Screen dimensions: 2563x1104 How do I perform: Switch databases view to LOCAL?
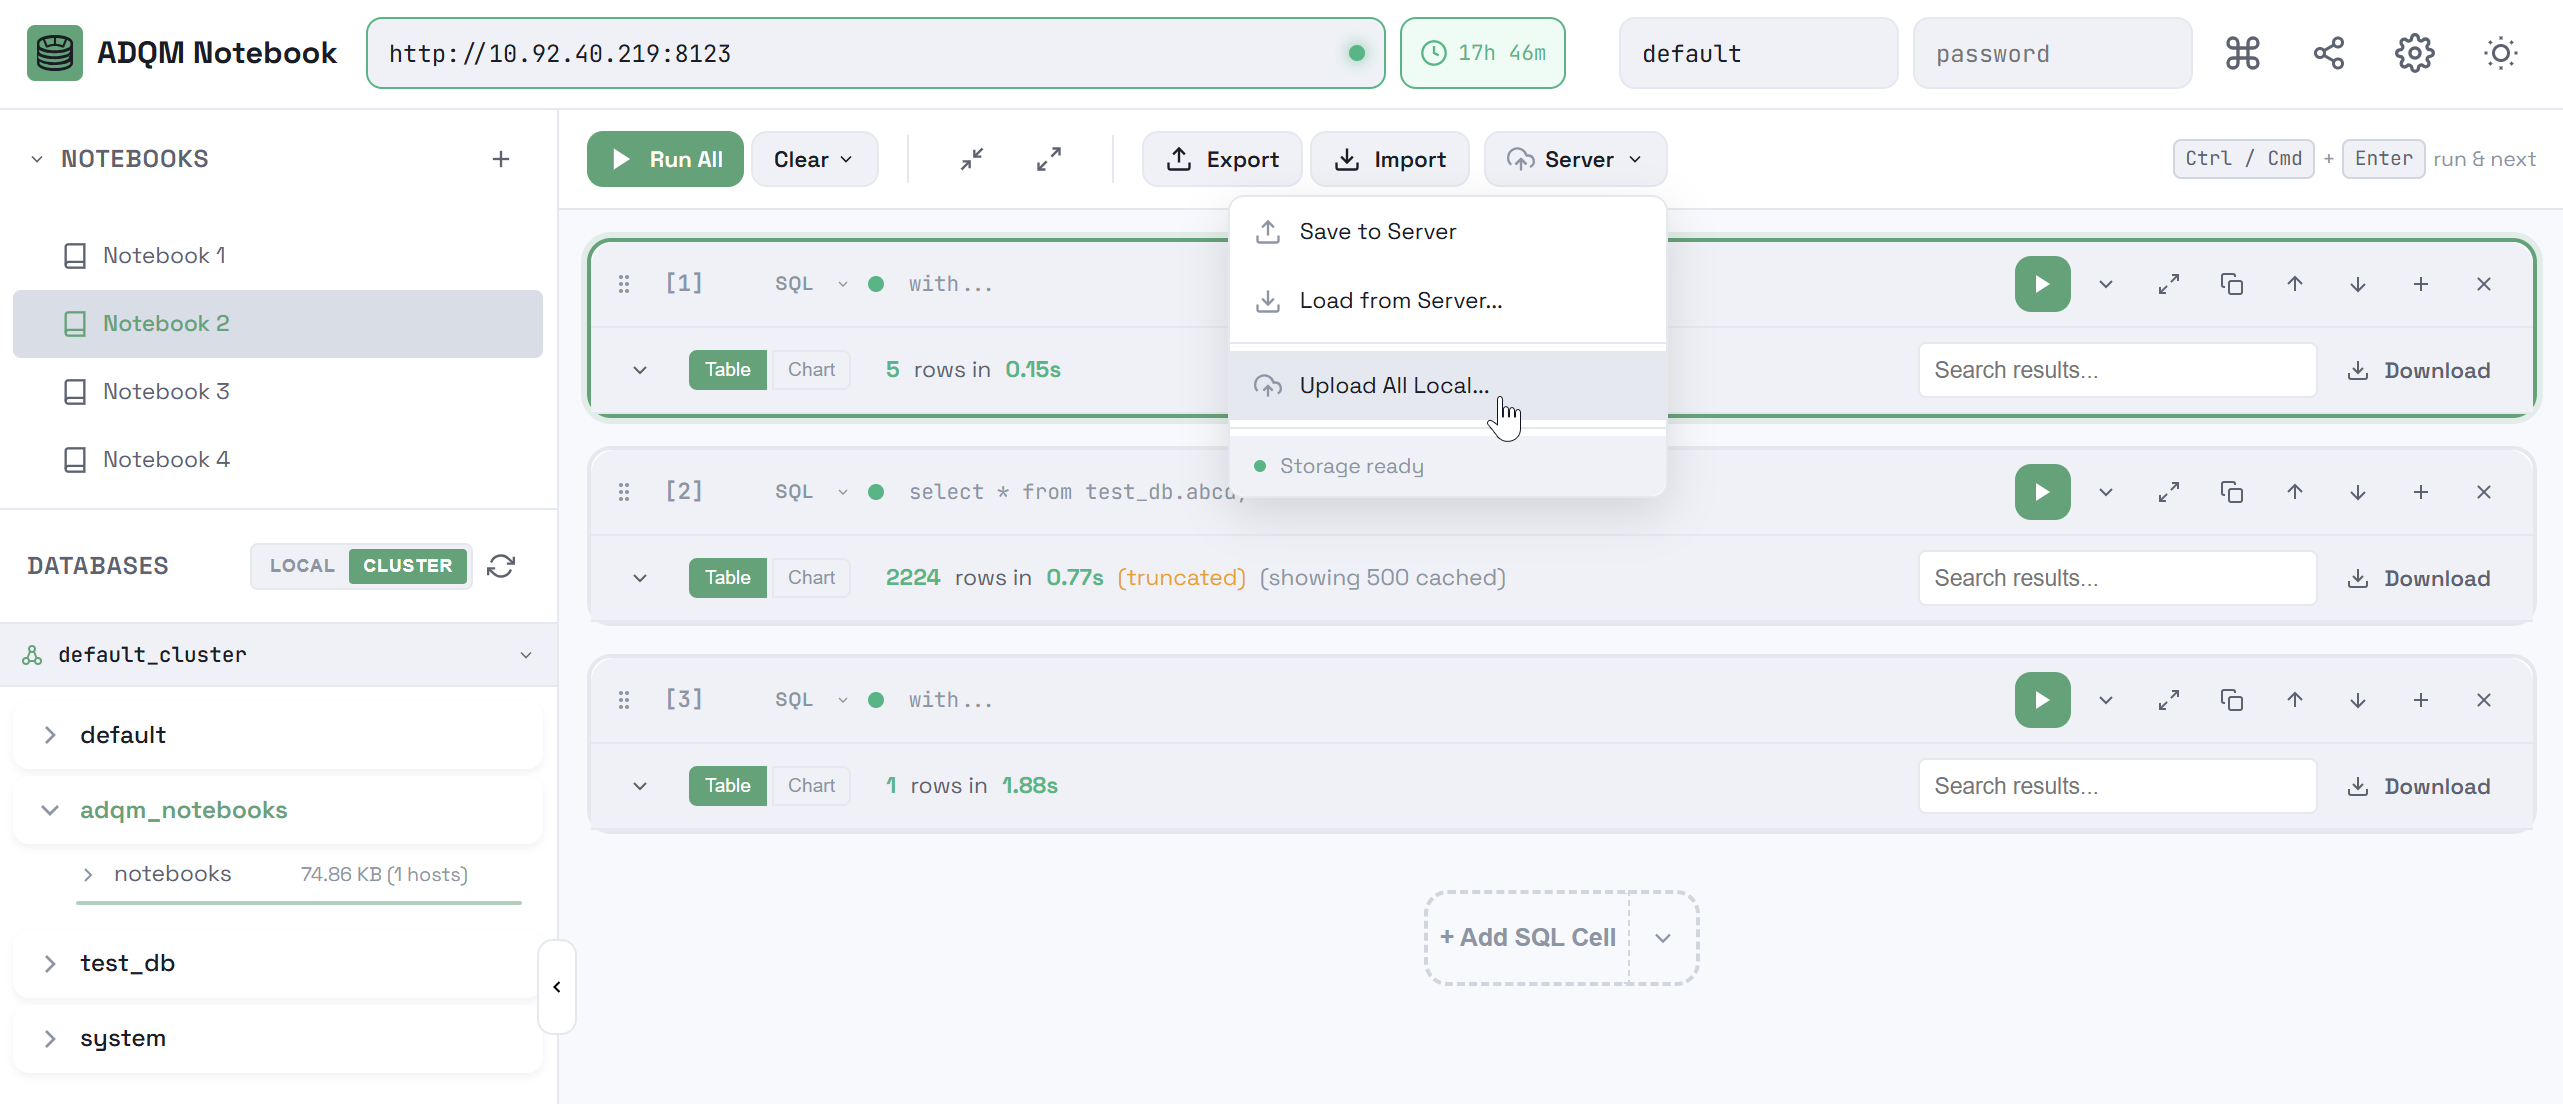click(302, 566)
